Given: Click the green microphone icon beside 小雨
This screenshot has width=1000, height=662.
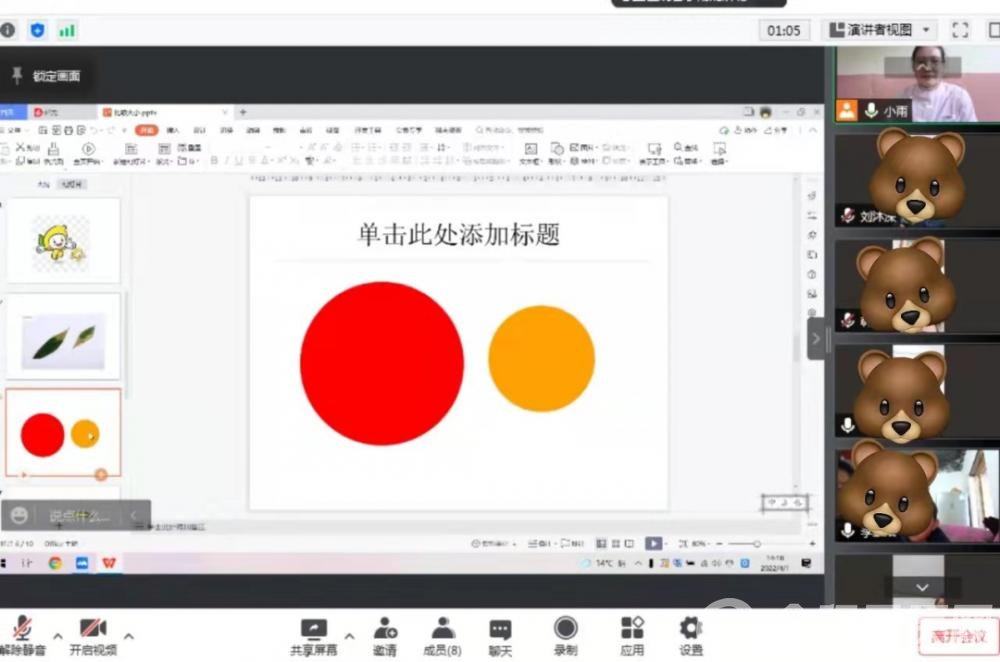Looking at the screenshot, I should click(x=871, y=110).
